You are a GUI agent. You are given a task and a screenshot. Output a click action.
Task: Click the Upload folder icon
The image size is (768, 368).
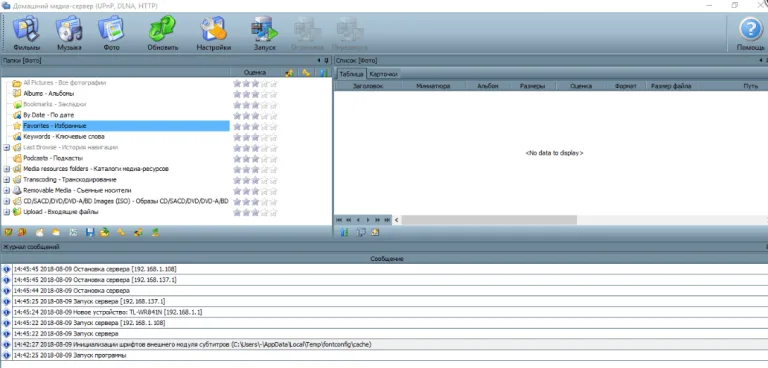click(x=17, y=212)
